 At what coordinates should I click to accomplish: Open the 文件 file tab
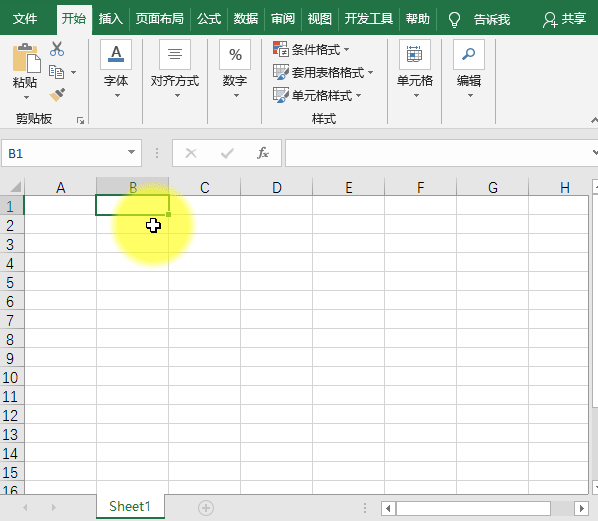[25, 19]
